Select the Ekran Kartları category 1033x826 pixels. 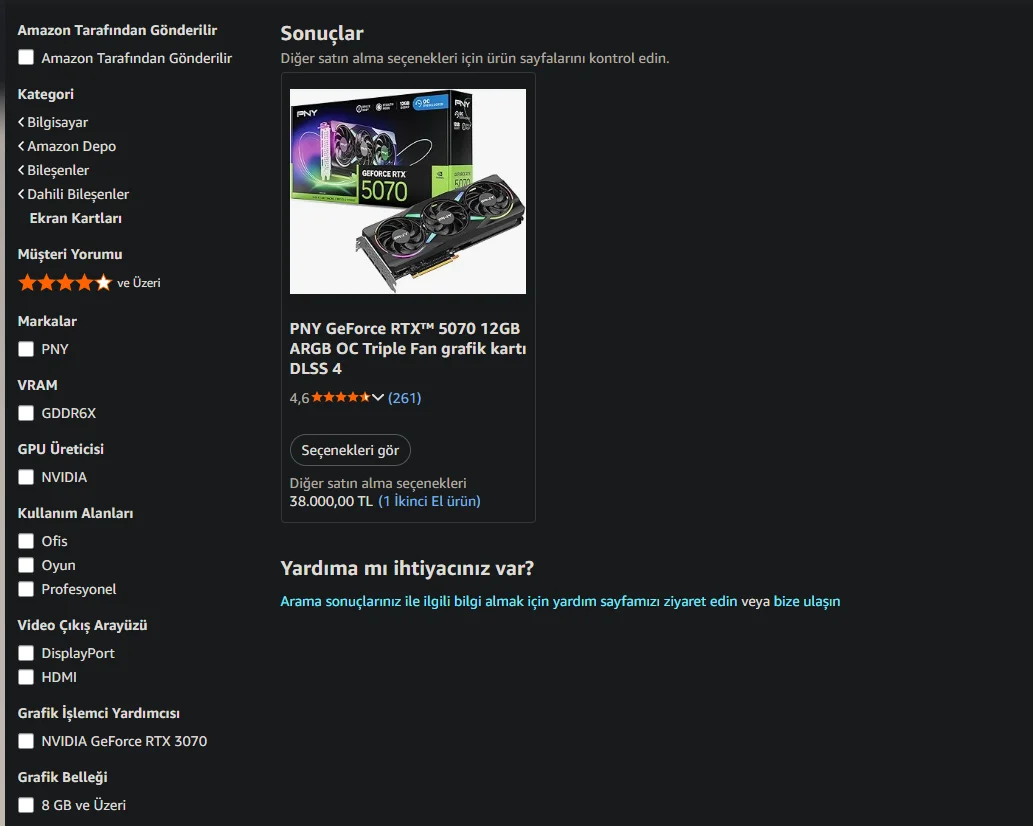pos(76,218)
